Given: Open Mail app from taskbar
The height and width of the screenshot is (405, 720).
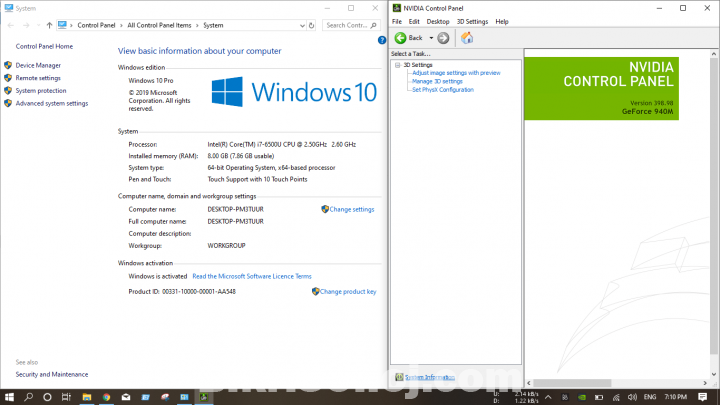Looking at the screenshot, I should coord(126,397).
